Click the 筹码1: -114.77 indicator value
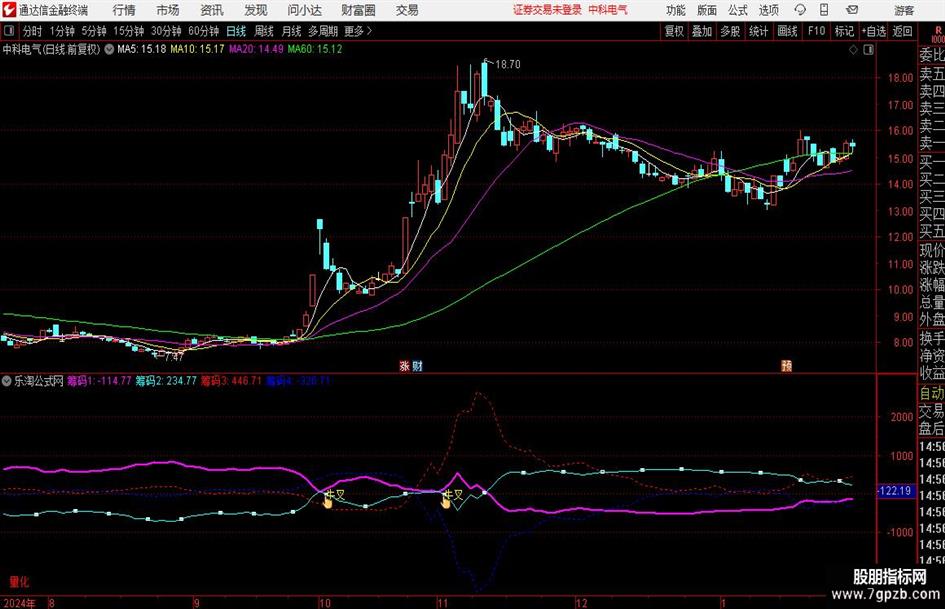Viewport: 945px width, 609px height. pos(99,380)
